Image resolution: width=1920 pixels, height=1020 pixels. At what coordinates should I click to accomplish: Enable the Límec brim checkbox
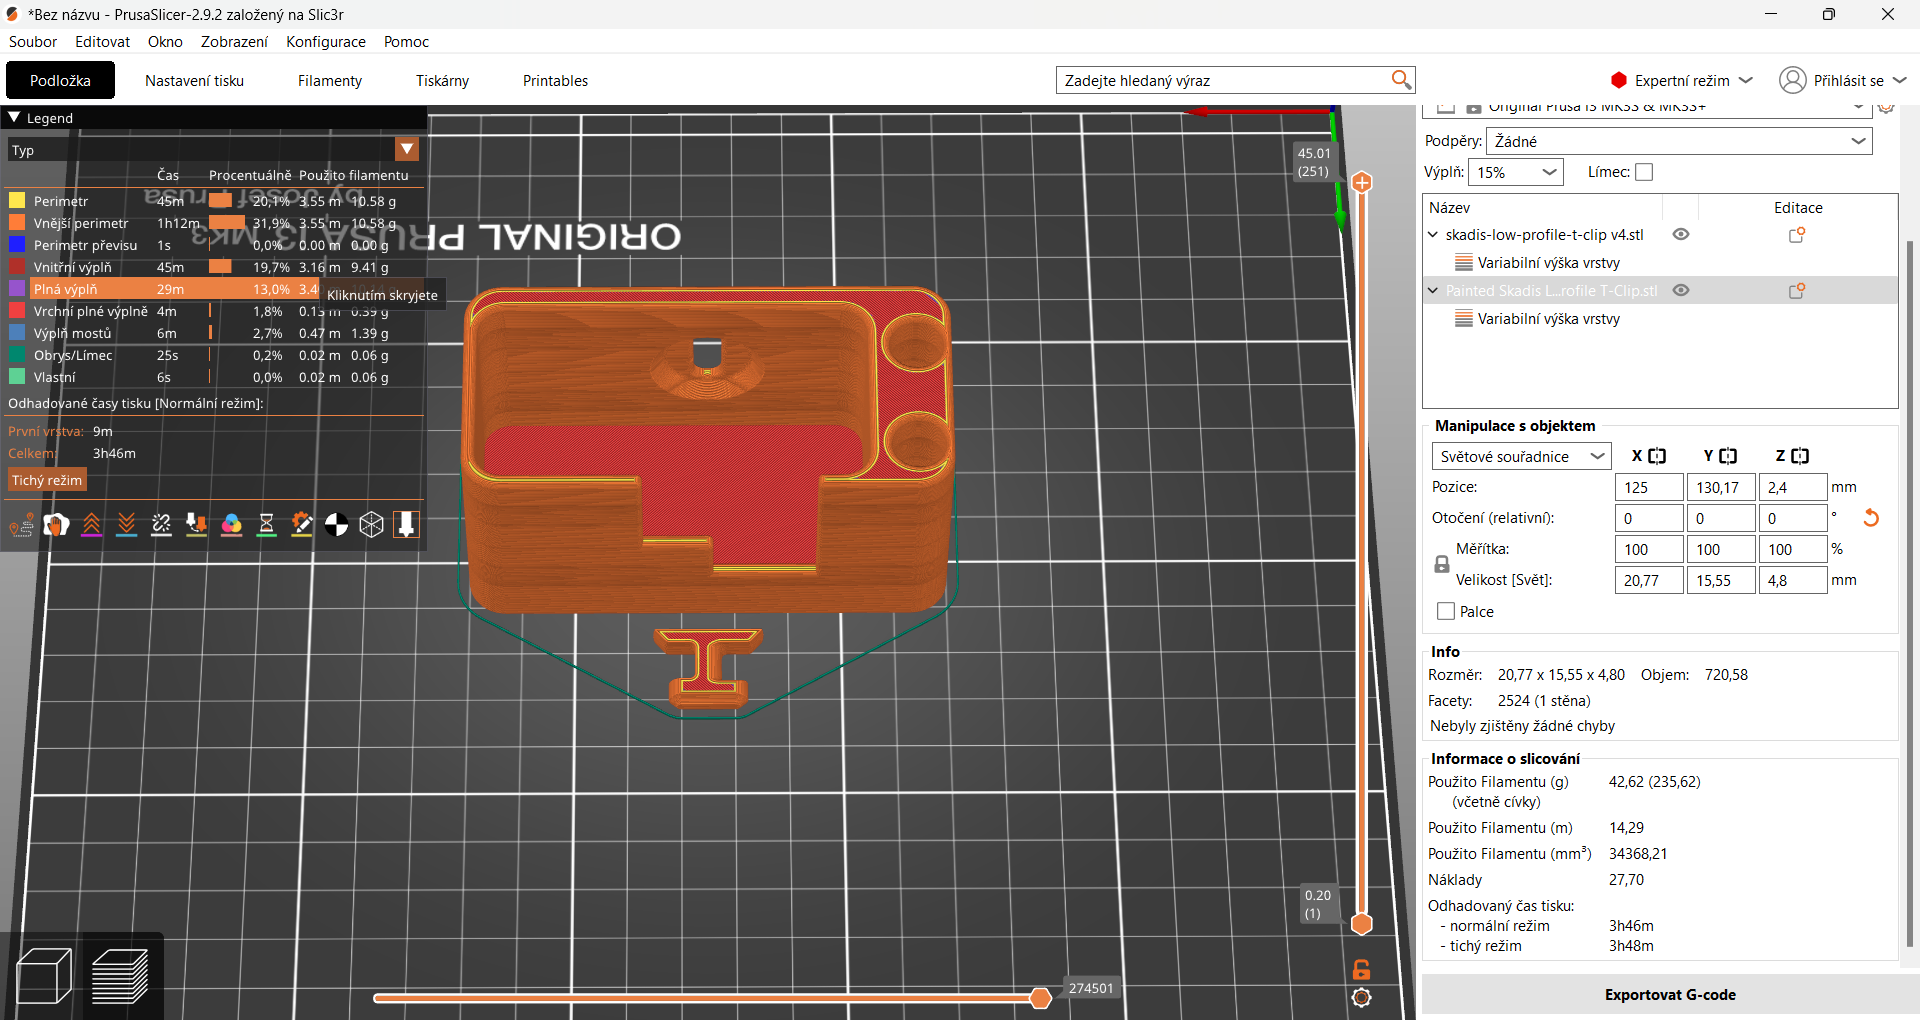tap(1644, 172)
